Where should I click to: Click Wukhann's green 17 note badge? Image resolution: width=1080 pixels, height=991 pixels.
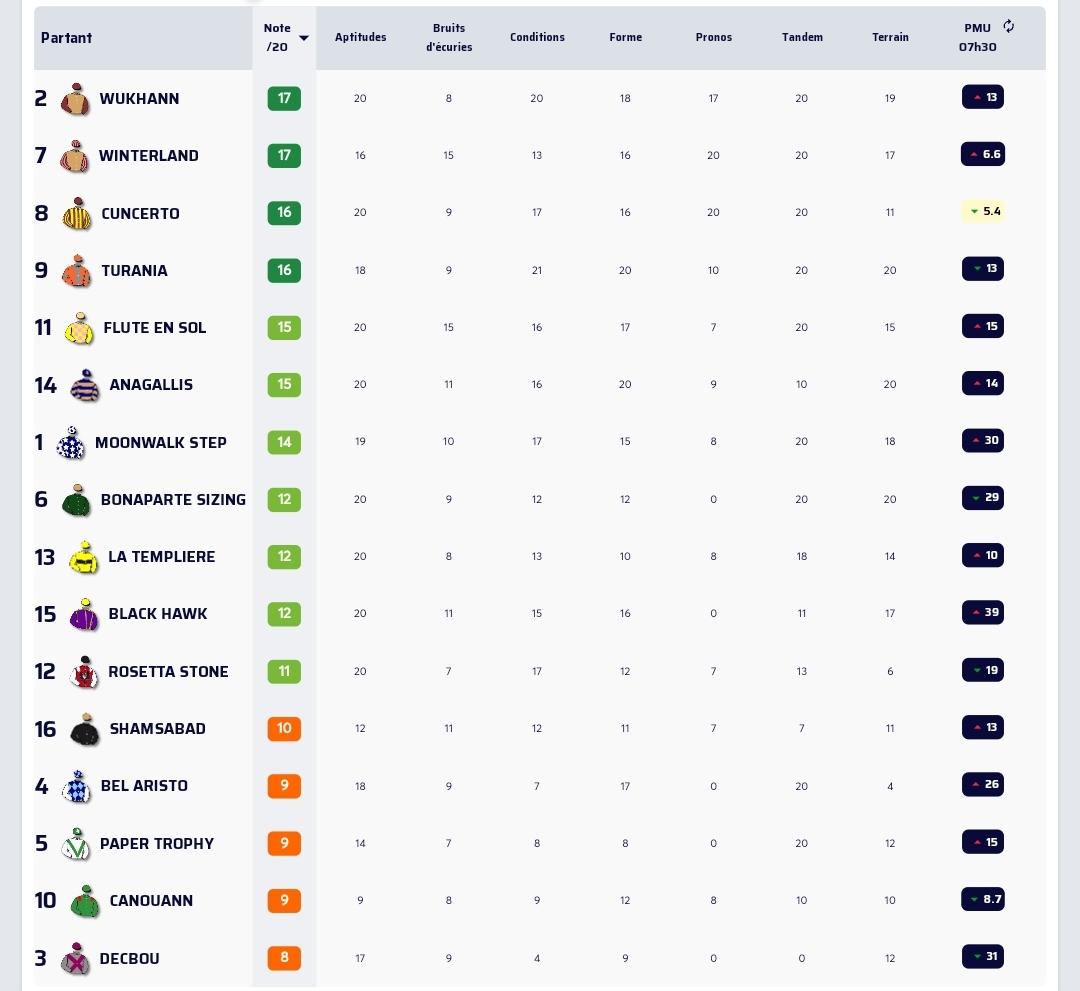point(284,98)
